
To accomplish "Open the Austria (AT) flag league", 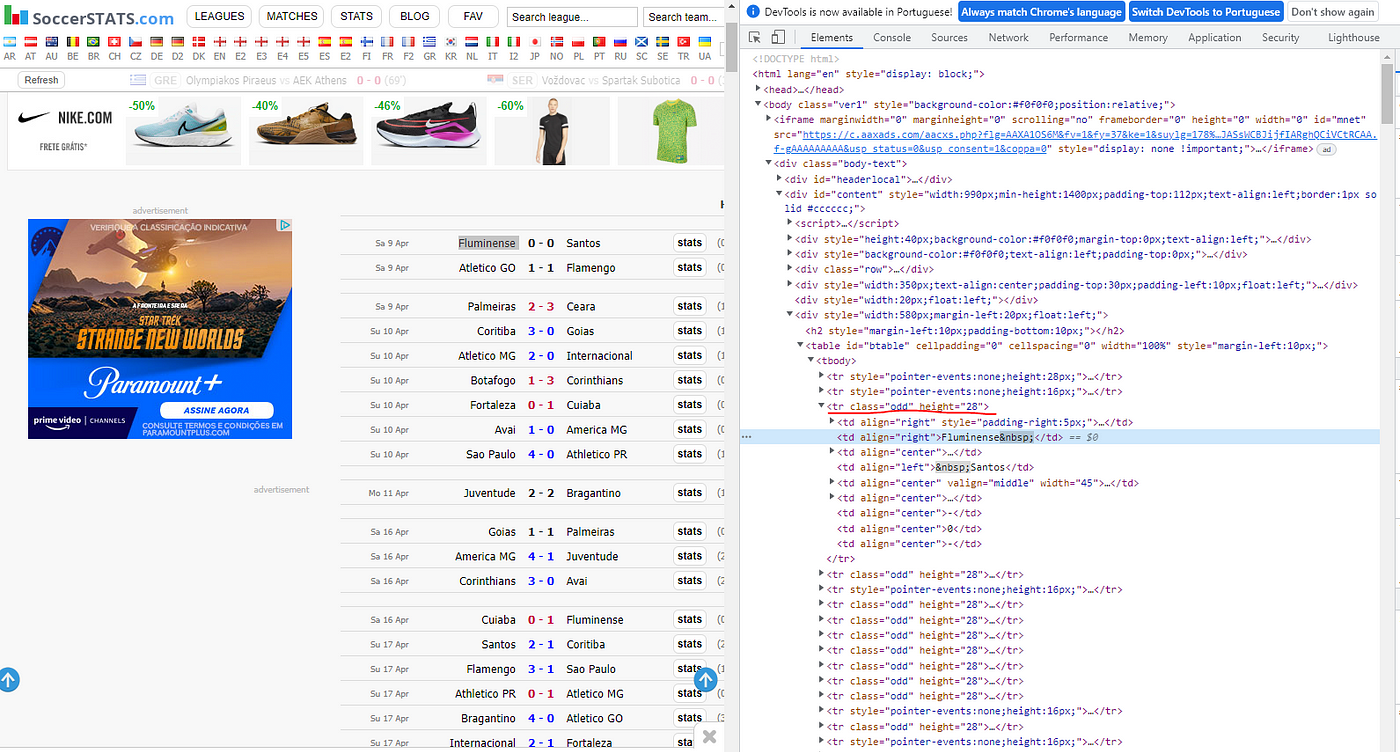I will point(30,42).
